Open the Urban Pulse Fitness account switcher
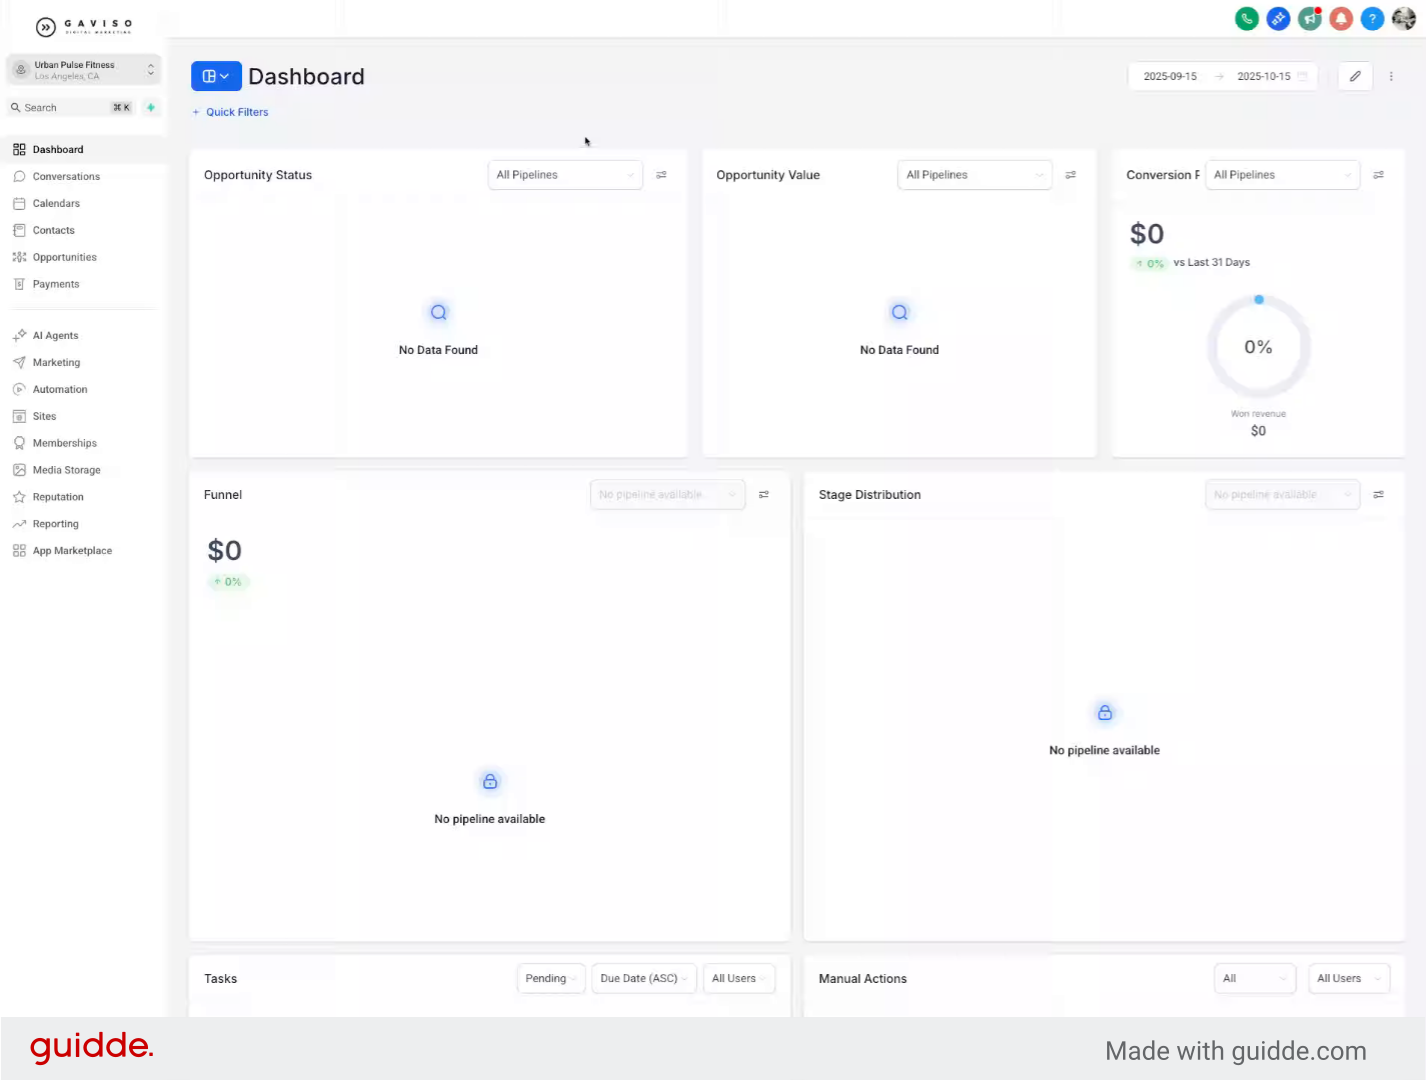 tap(84, 70)
